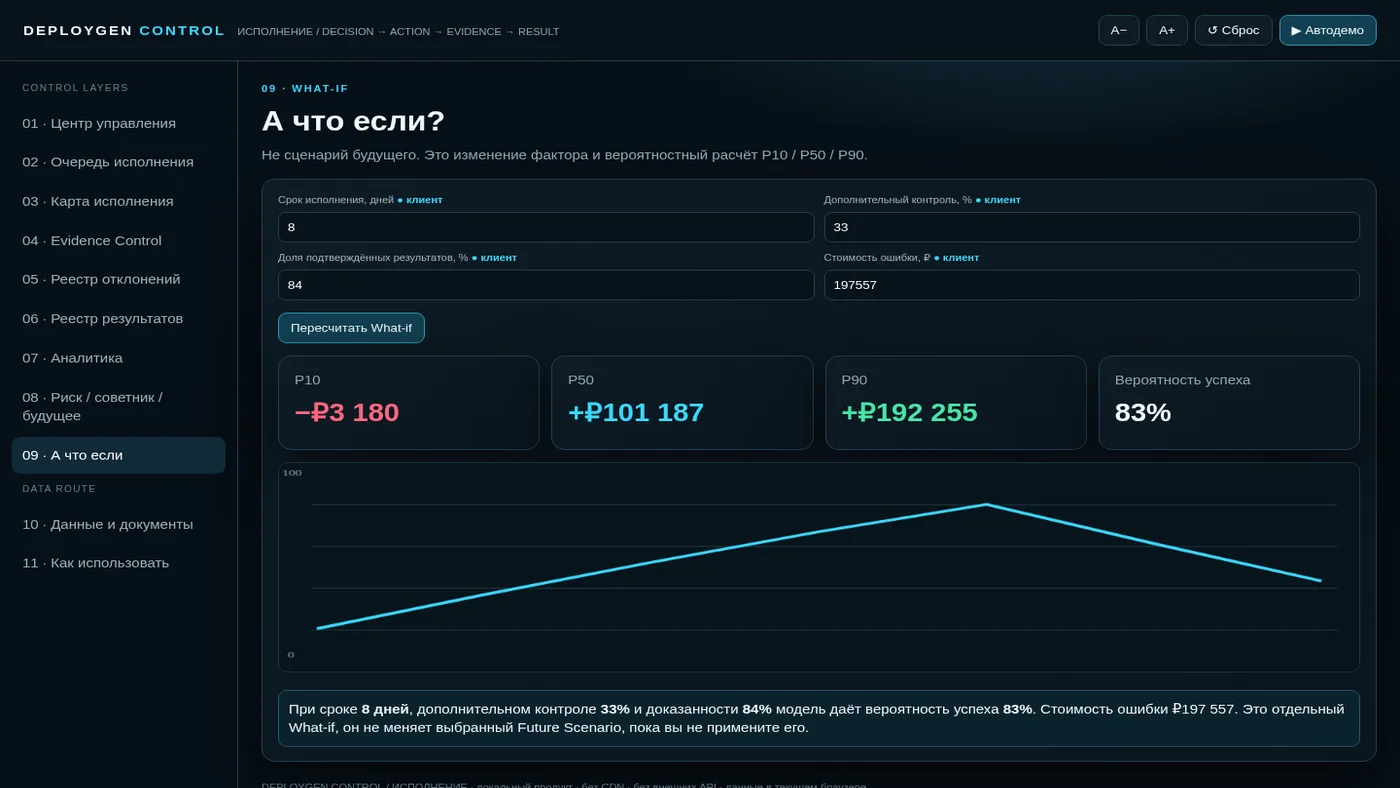Click the DATA ROUTE sidebar label
Viewport: 1400px width, 788px height.
(x=59, y=489)
